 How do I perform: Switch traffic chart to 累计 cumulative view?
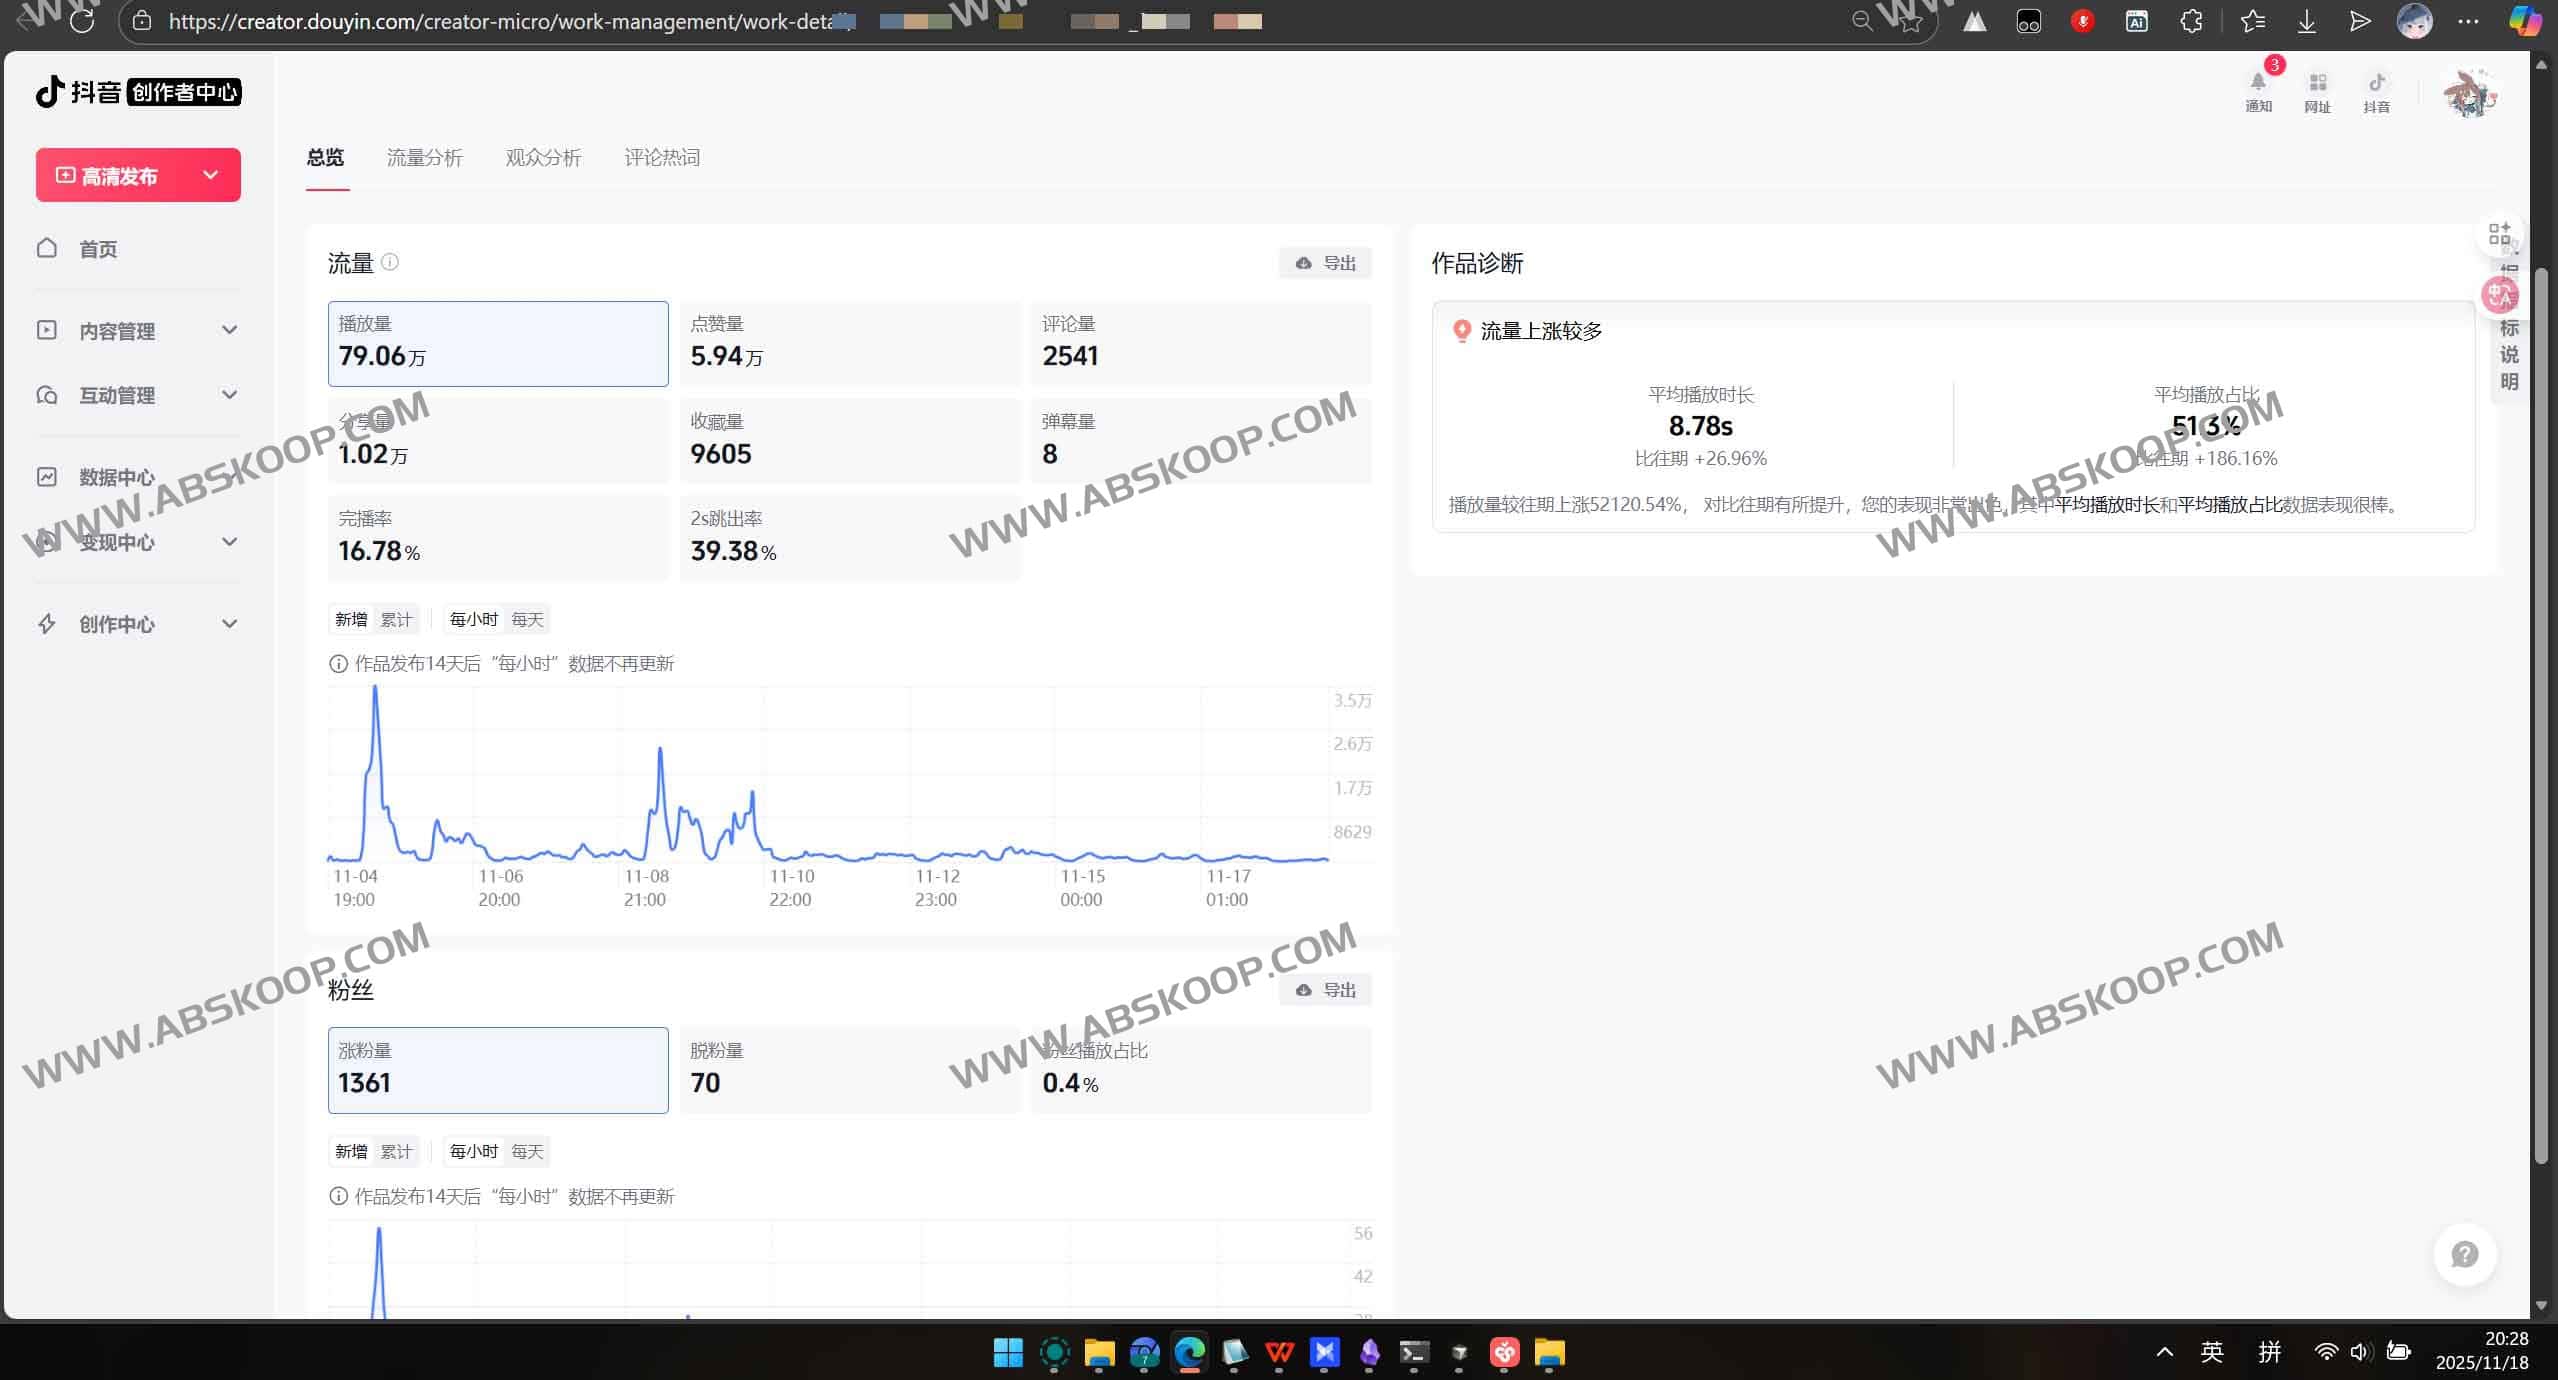396,619
